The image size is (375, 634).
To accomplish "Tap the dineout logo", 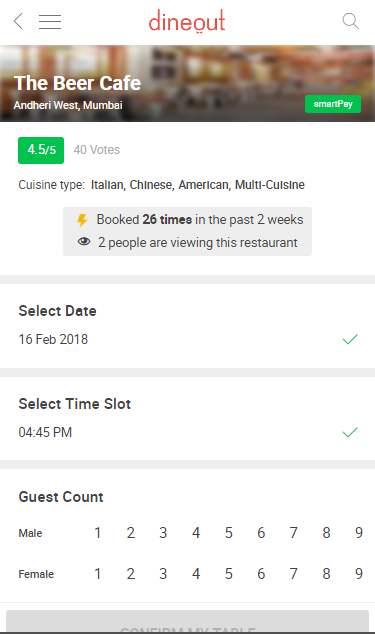I will tap(187, 21).
